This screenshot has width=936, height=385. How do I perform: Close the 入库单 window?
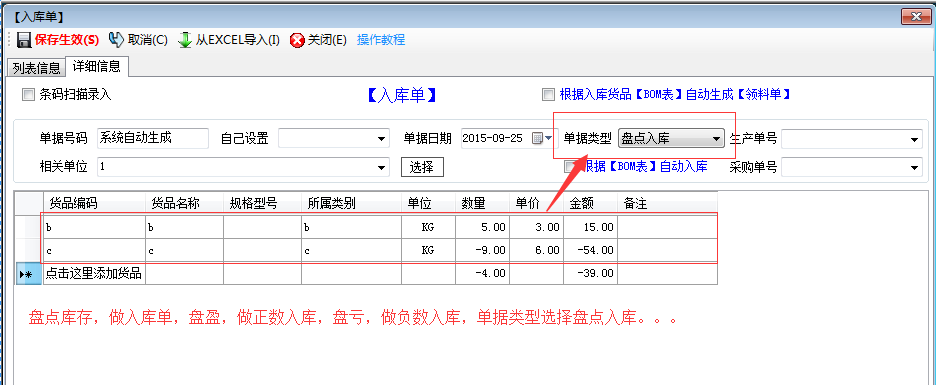(912, 17)
